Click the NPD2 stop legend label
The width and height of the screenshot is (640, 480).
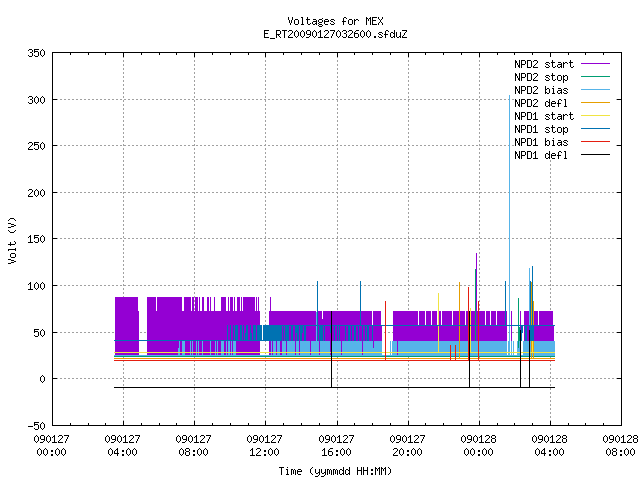tap(541, 77)
